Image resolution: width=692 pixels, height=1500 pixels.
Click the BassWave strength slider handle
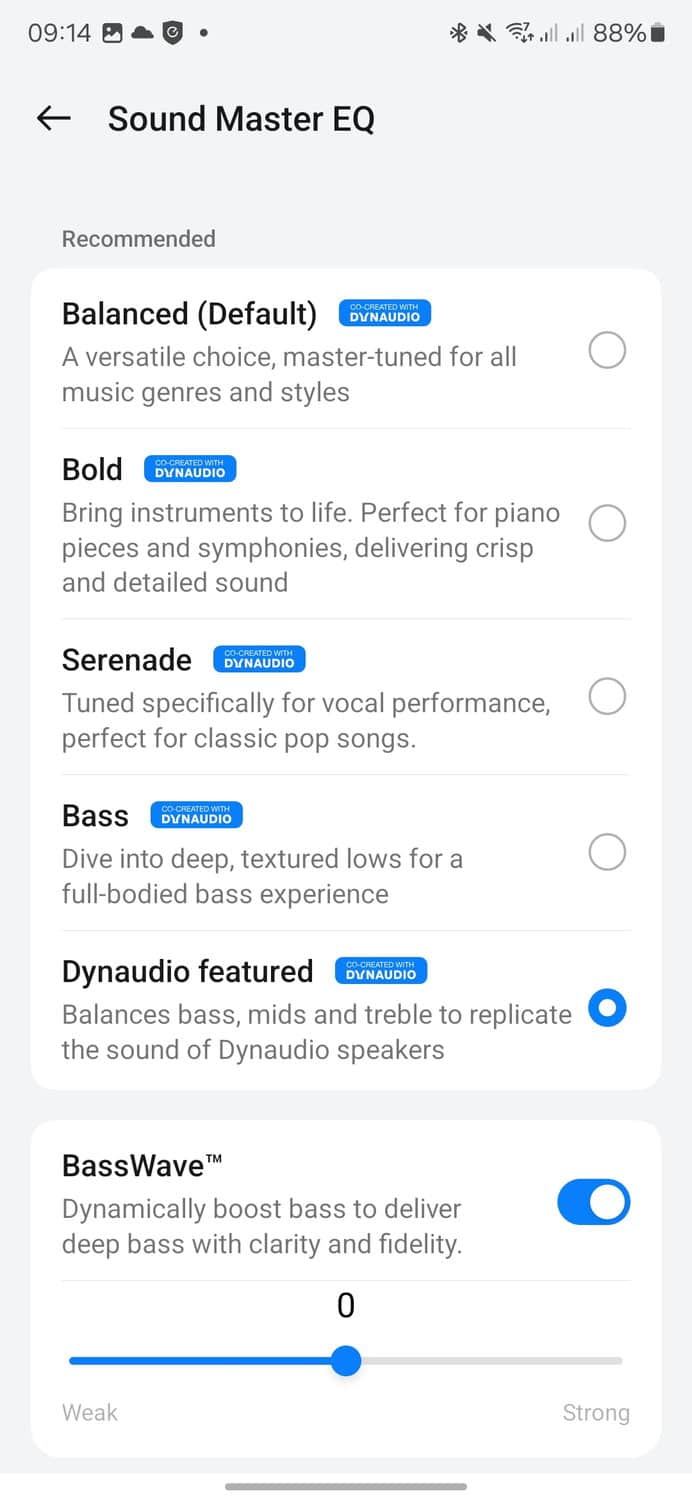click(x=346, y=1361)
